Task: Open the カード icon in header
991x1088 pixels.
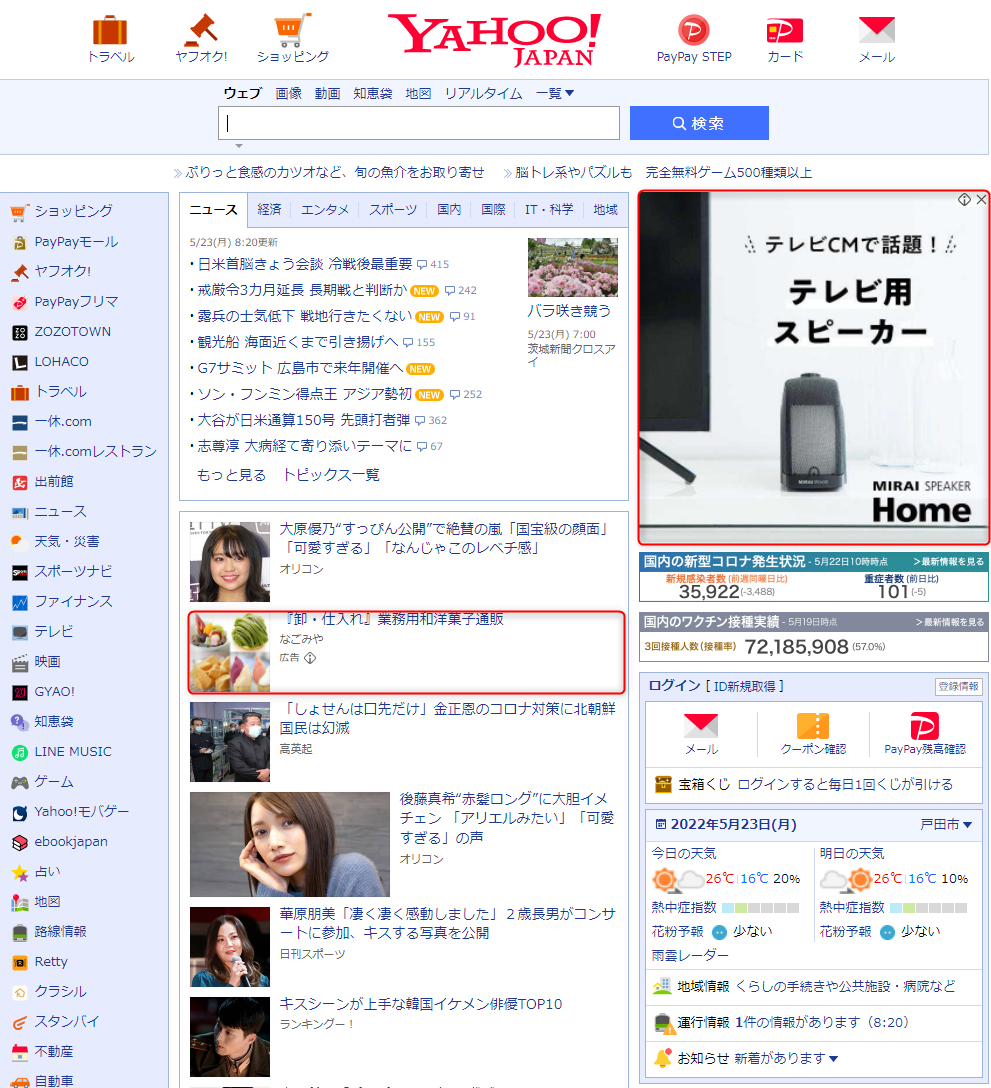Action: (784, 31)
